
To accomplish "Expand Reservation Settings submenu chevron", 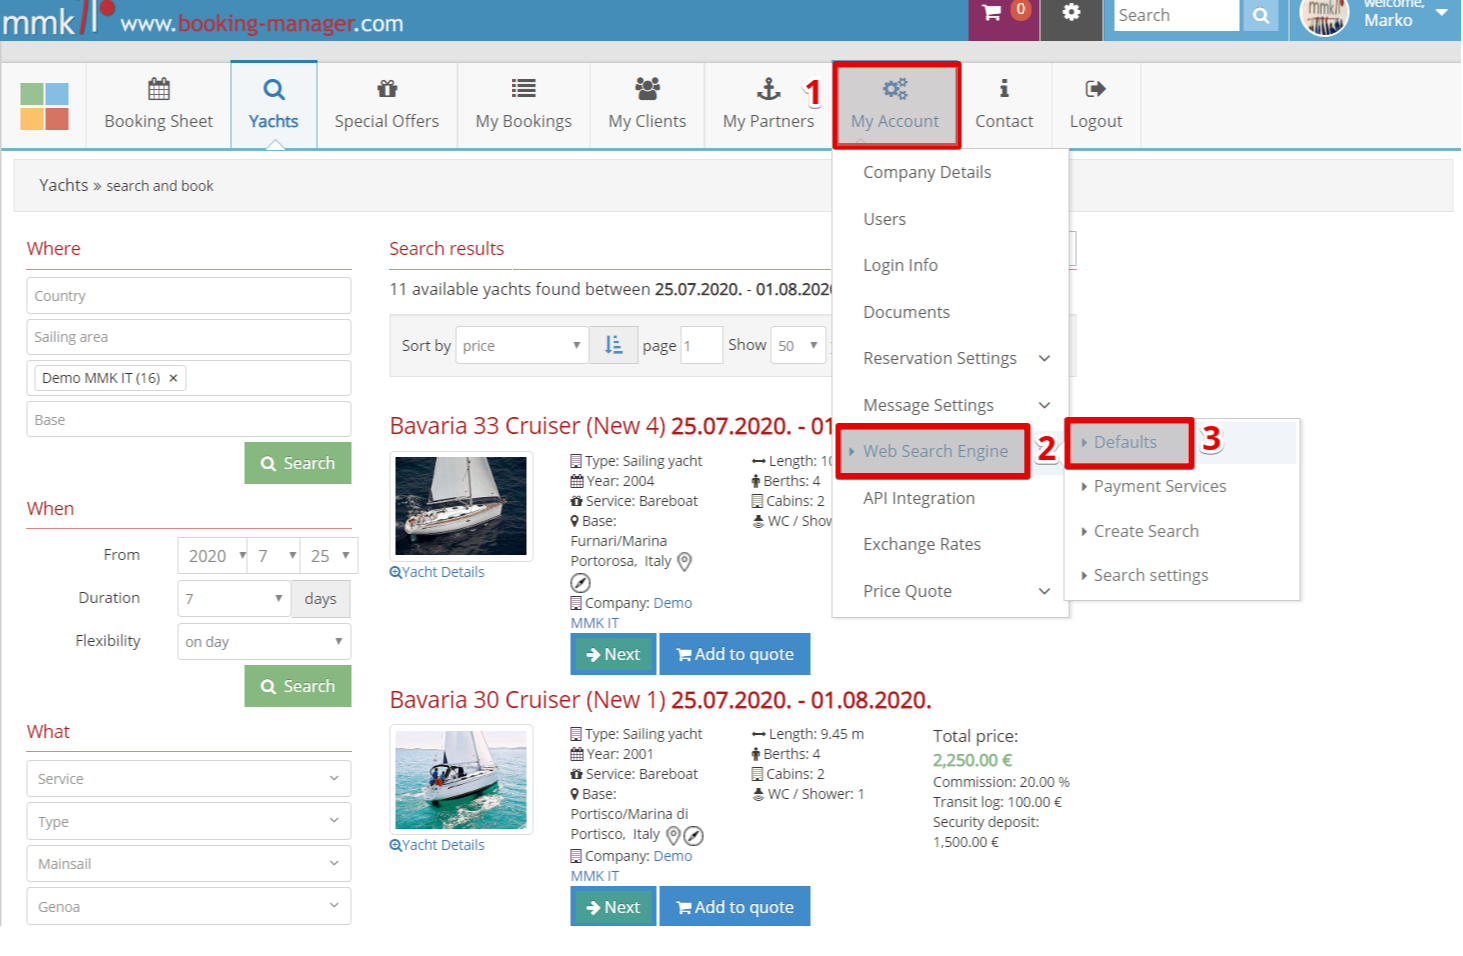I will (x=1044, y=358).
